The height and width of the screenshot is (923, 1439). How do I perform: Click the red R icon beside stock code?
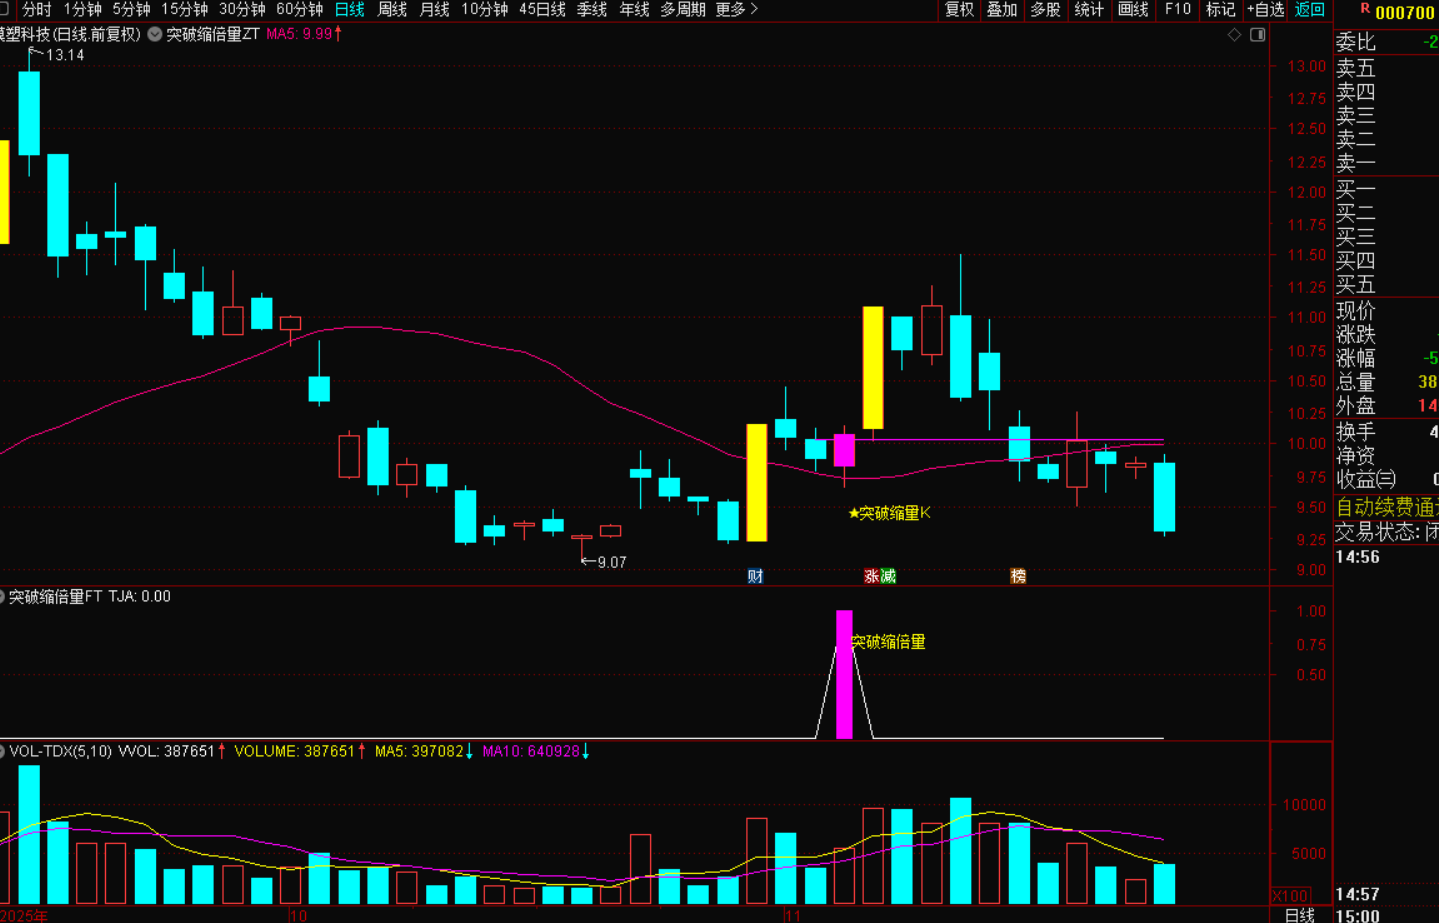point(1364,9)
